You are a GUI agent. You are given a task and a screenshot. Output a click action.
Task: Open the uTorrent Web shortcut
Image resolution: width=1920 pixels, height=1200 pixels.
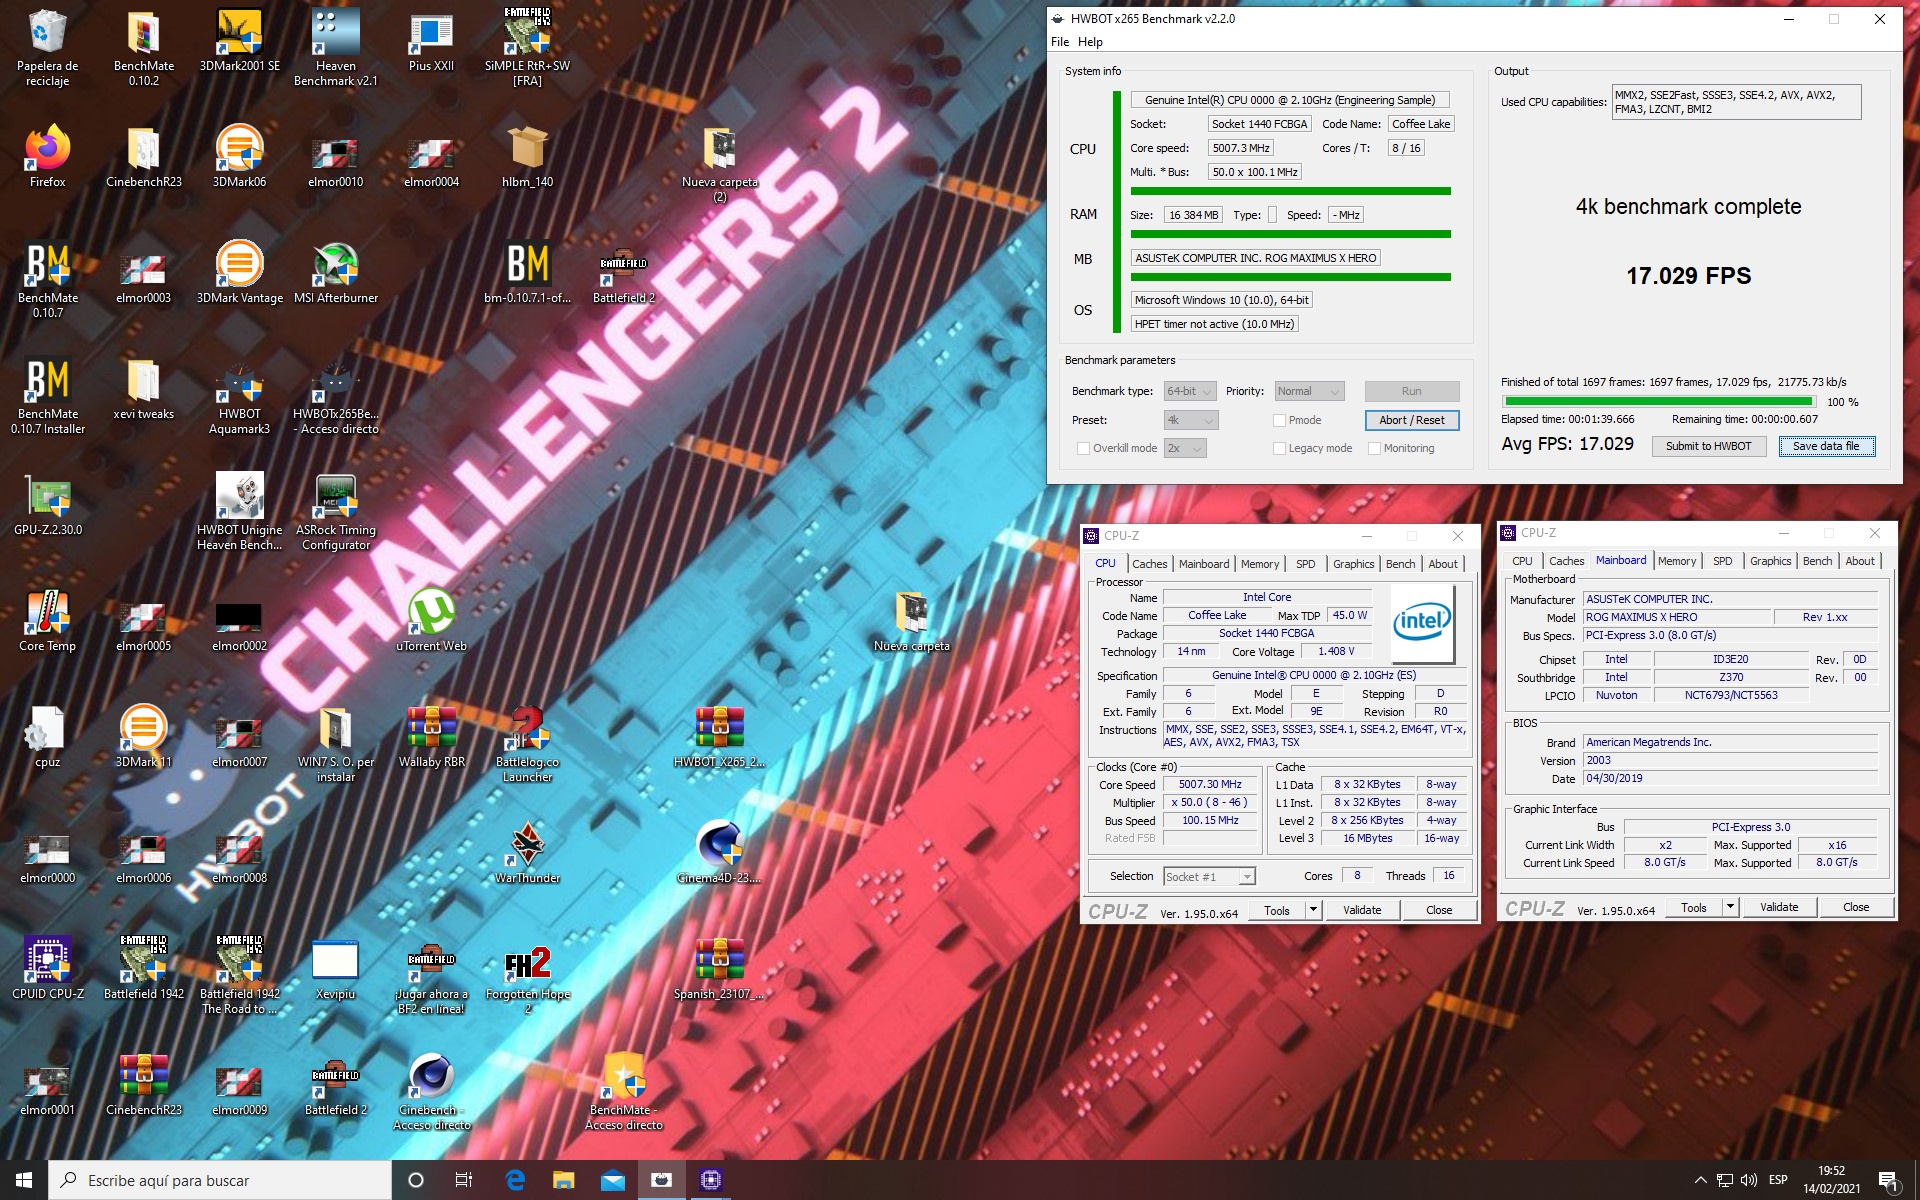pos(432,621)
